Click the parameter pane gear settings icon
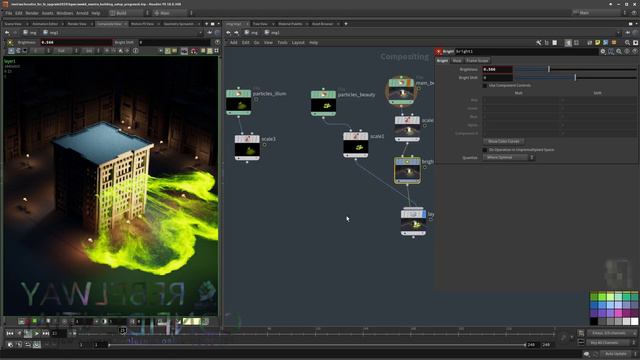Viewport: 640px width, 360px height. point(603,51)
